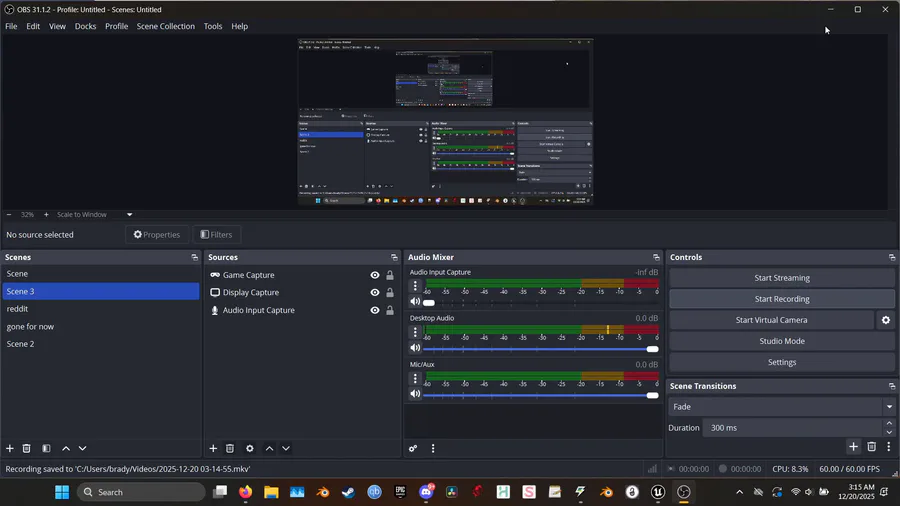This screenshot has width=900, height=506.
Task: Open source properties gear in Sources toolbar
Action: coord(250,448)
